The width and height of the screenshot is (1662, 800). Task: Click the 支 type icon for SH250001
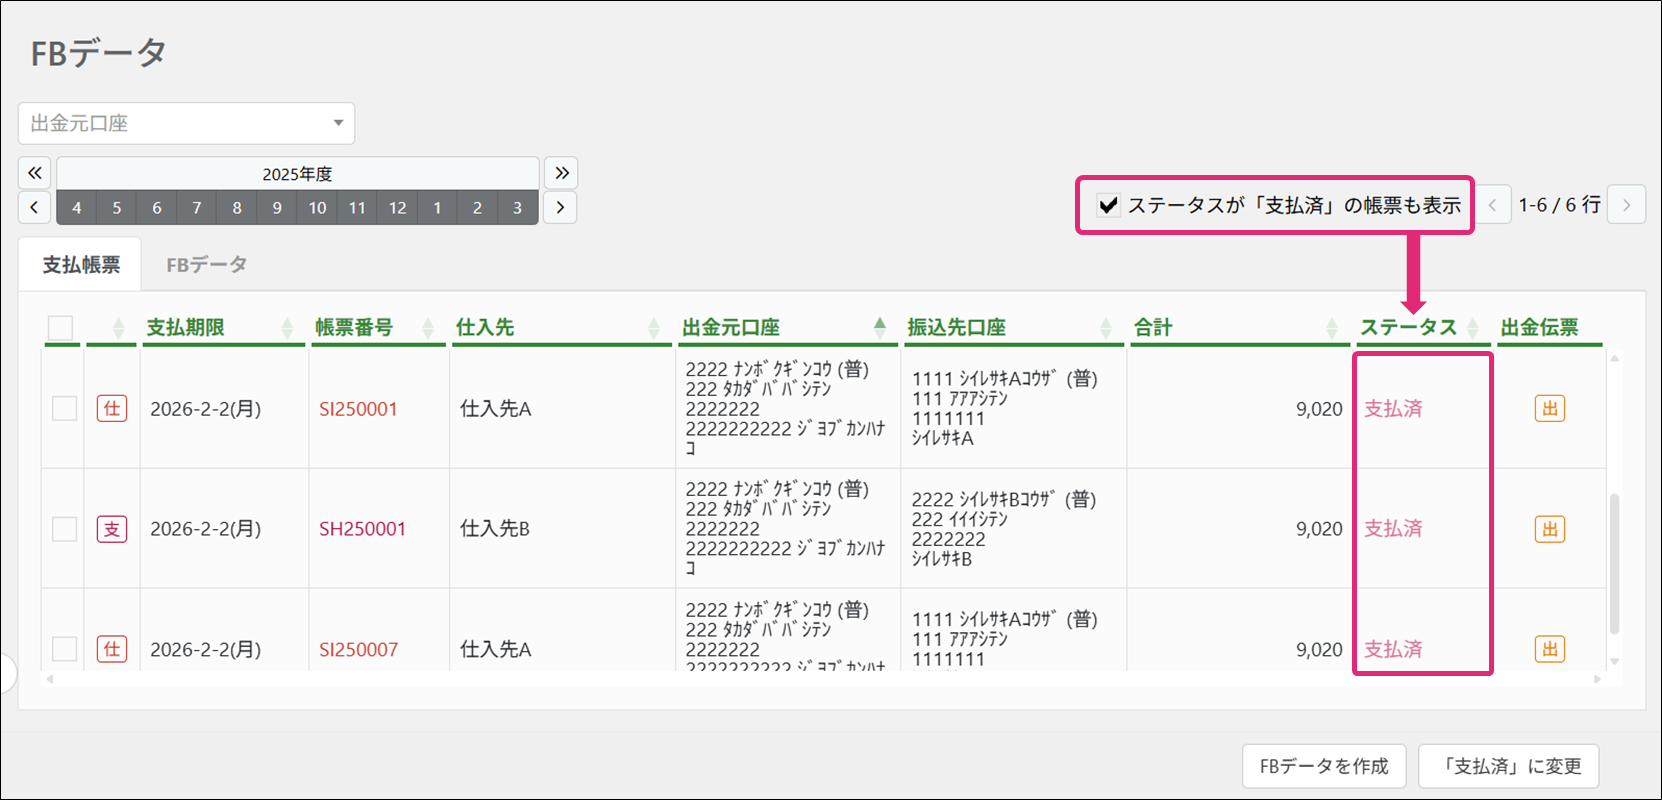tap(112, 529)
